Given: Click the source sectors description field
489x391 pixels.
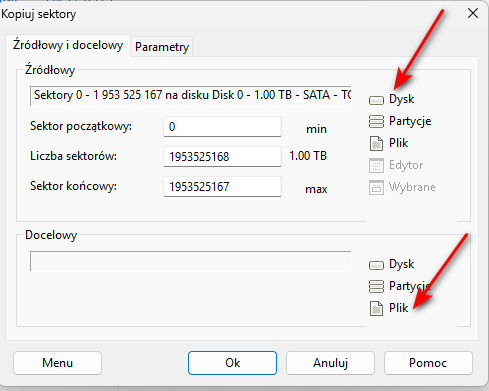Looking at the screenshot, I should click(x=191, y=96).
